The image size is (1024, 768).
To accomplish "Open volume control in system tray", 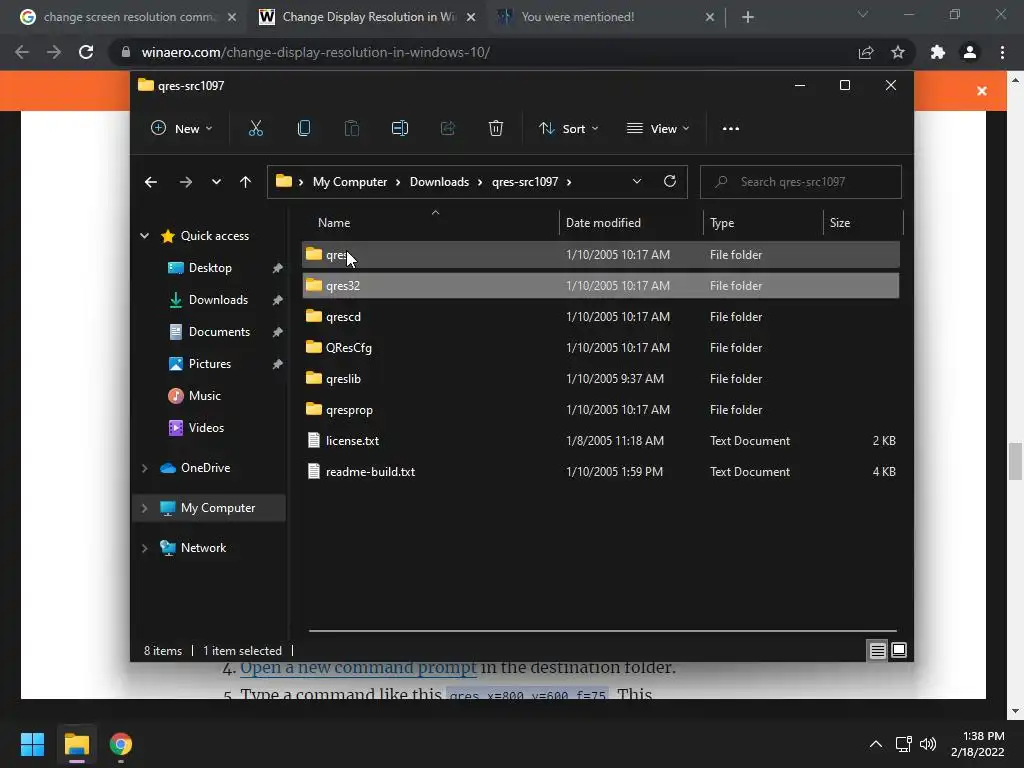I will click(x=927, y=744).
